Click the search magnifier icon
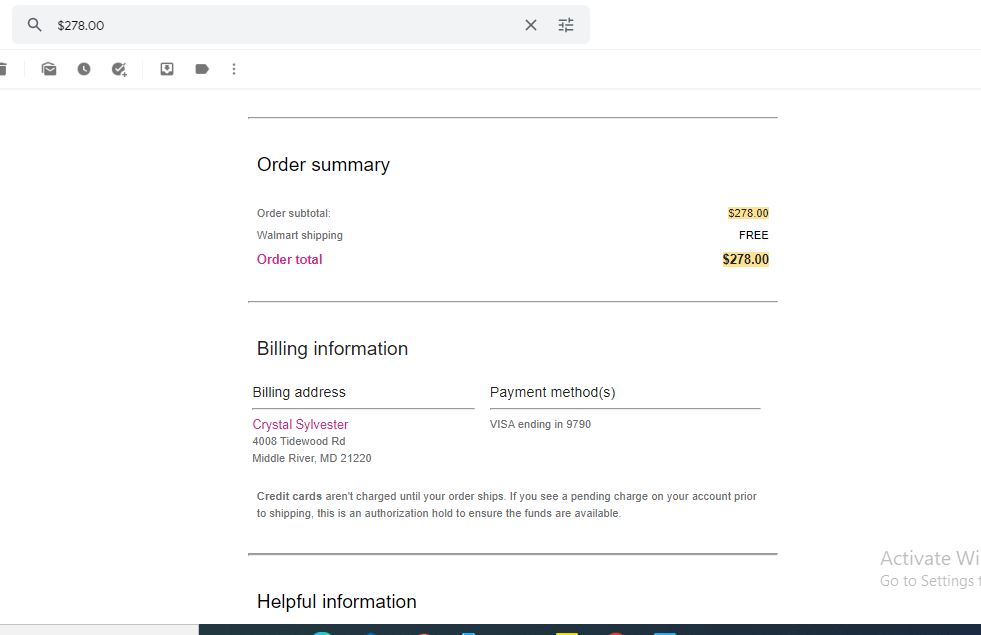This screenshot has height=635, width=981. [x=34, y=25]
